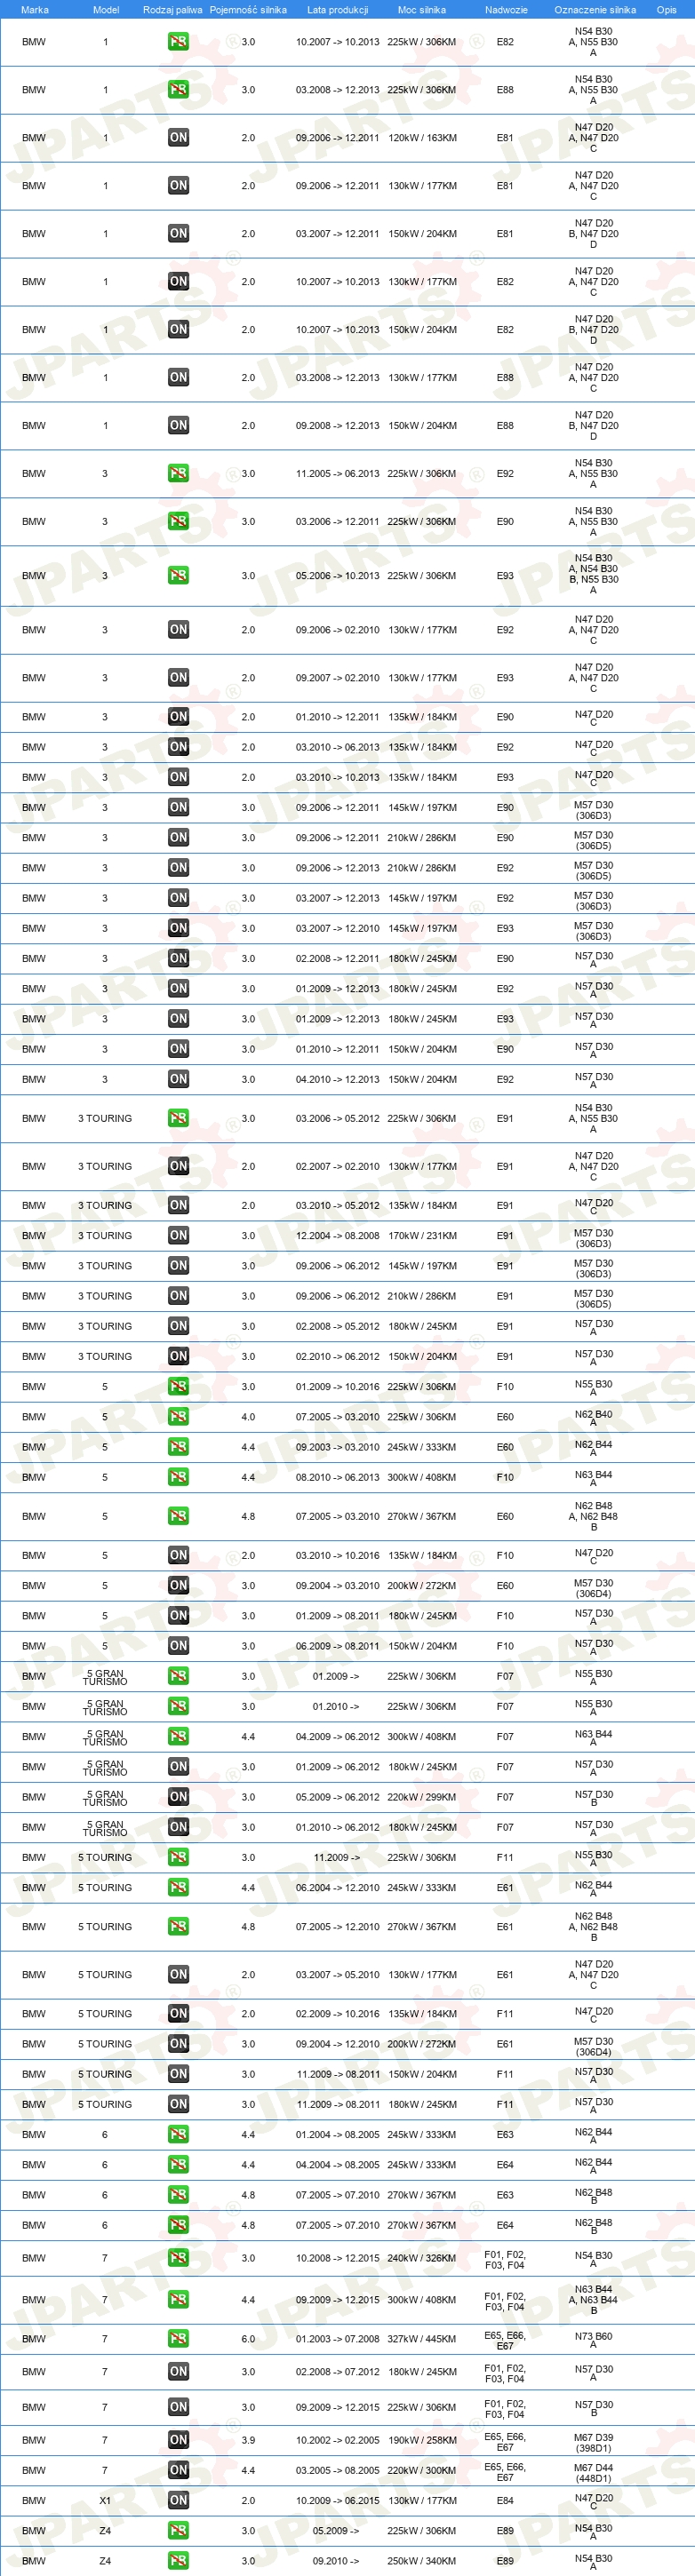Select the 09.2010 -> production years cell

[336, 2561]
